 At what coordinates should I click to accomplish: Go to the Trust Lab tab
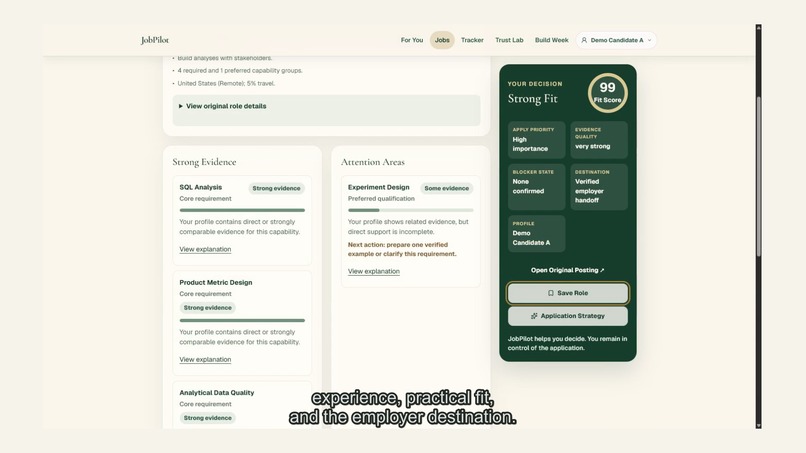(509, 40)
